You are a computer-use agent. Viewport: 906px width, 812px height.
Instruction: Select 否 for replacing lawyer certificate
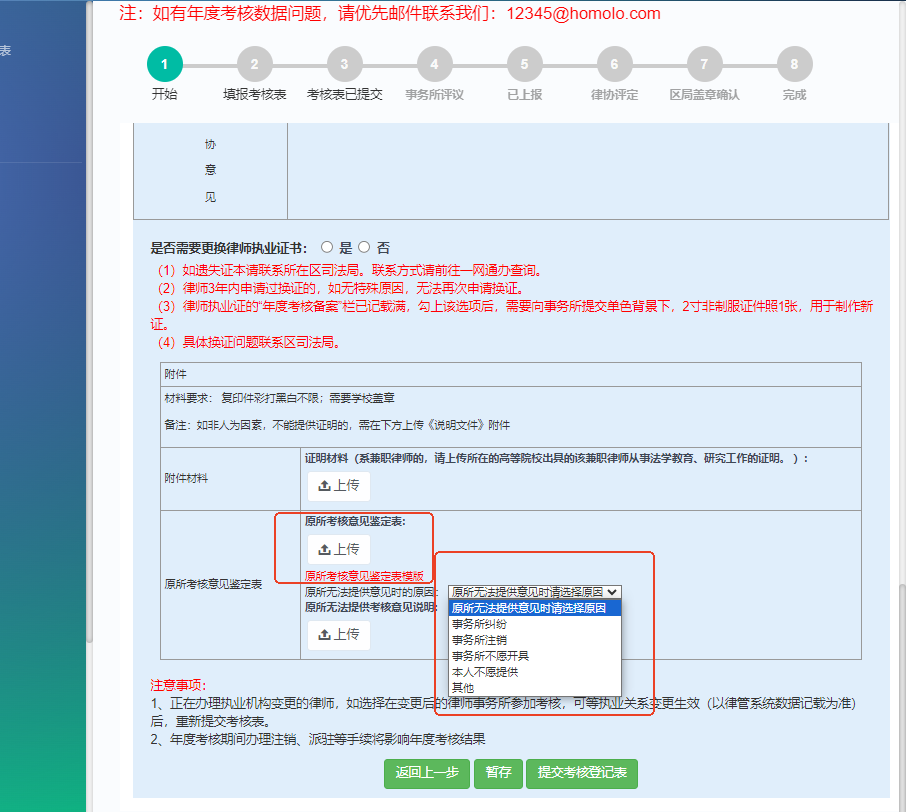(x=364, y=247)
